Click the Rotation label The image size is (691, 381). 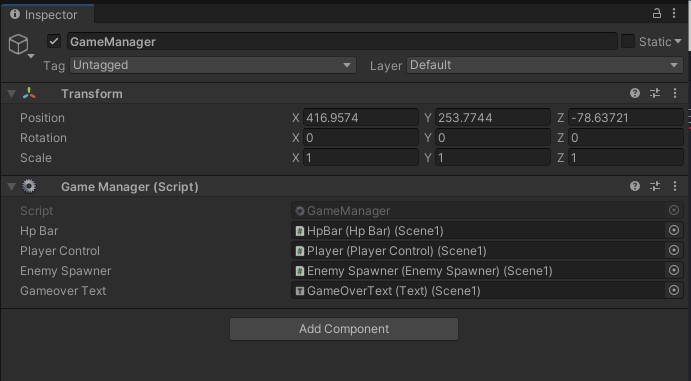pos(43,138)
